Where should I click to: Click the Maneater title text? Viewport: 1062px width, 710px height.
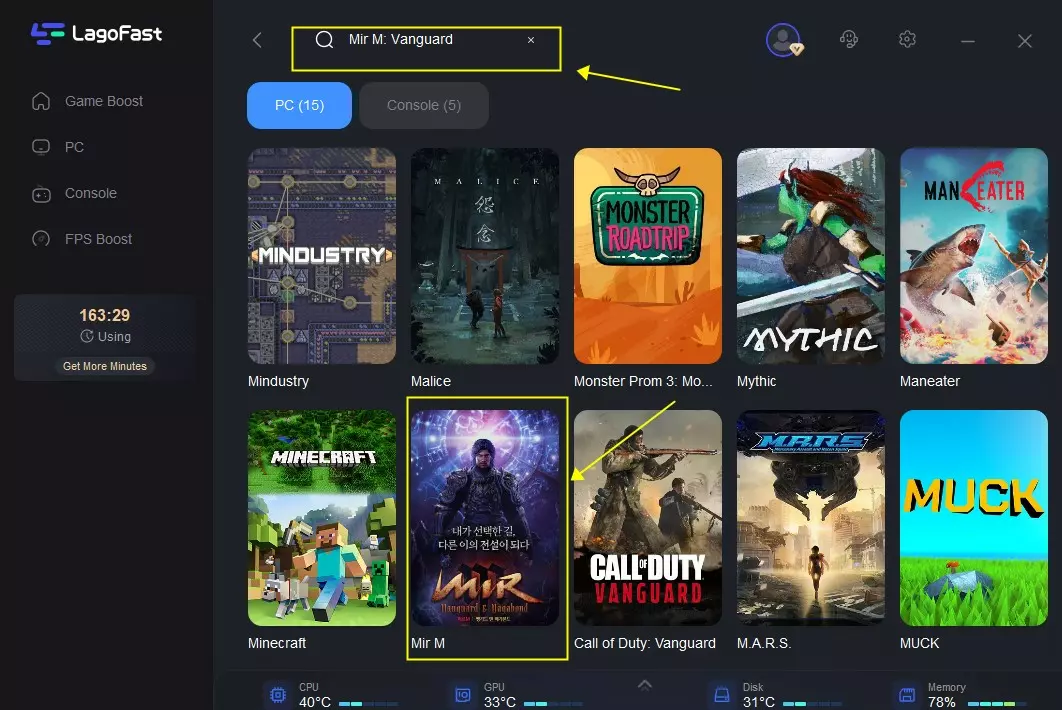tap(929, 381)
